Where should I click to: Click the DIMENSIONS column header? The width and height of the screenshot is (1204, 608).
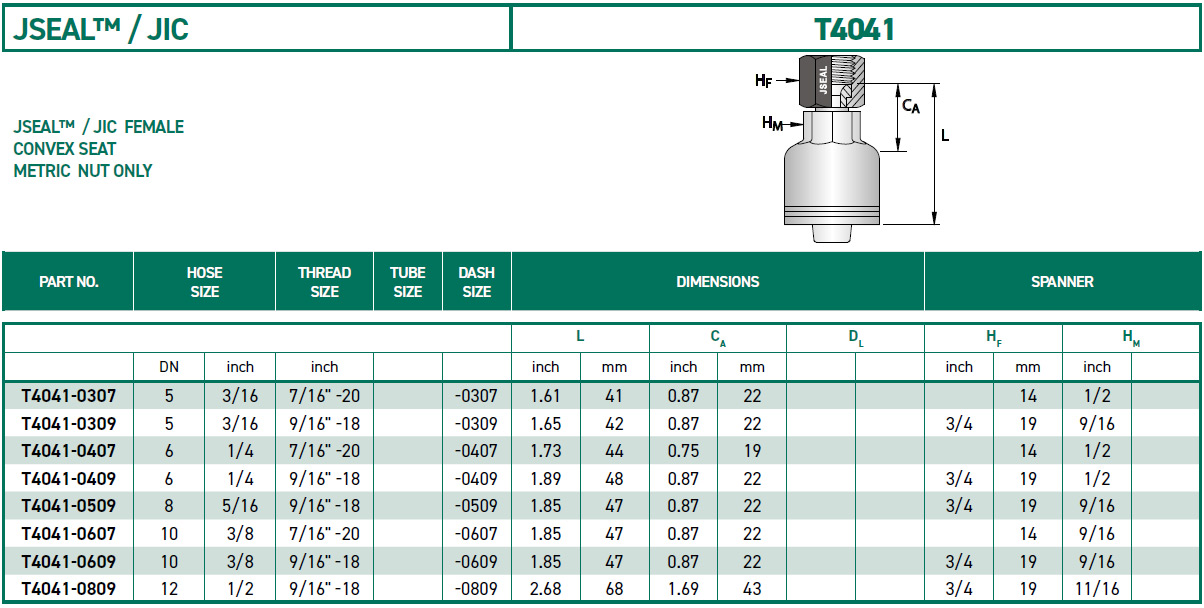[x=718, y=282]
